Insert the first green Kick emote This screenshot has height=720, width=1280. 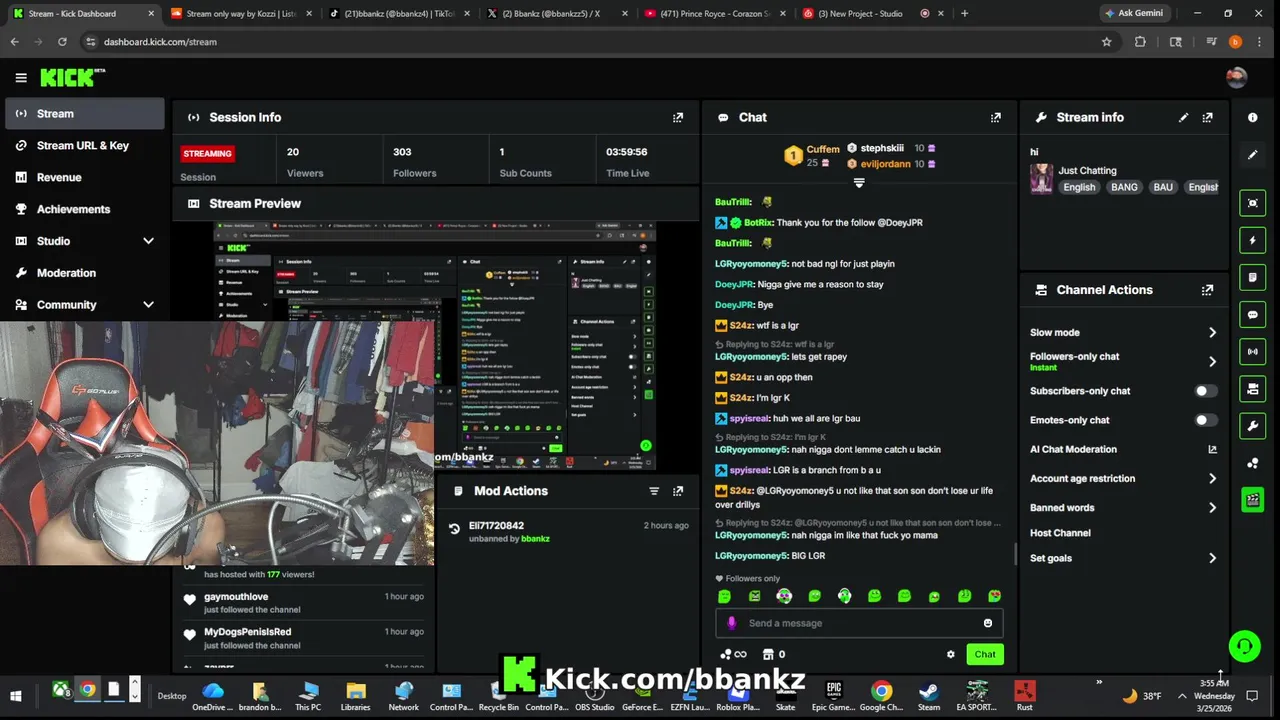tap(724, 596)
